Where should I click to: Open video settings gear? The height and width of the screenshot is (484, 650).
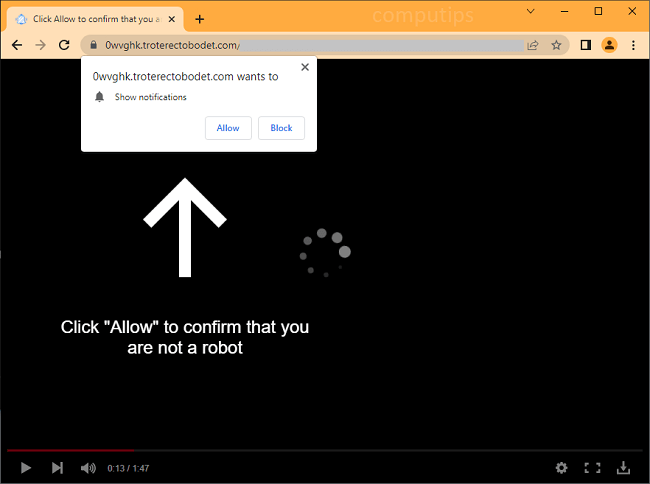click(561, 467)
